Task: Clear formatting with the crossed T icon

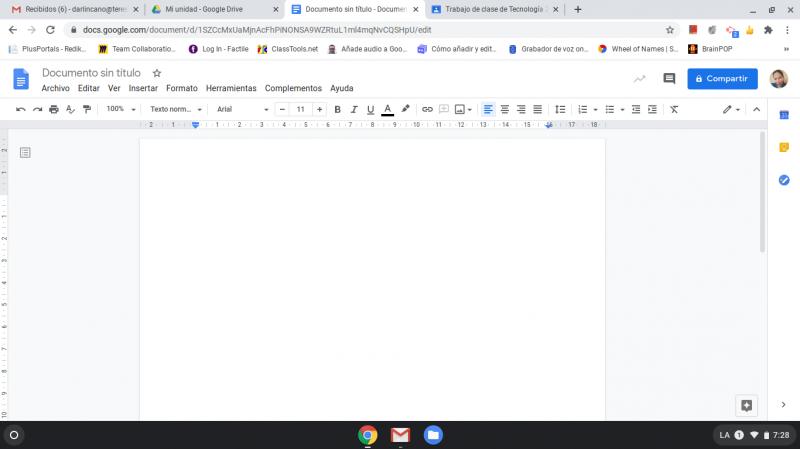Action: pos(674,109)
